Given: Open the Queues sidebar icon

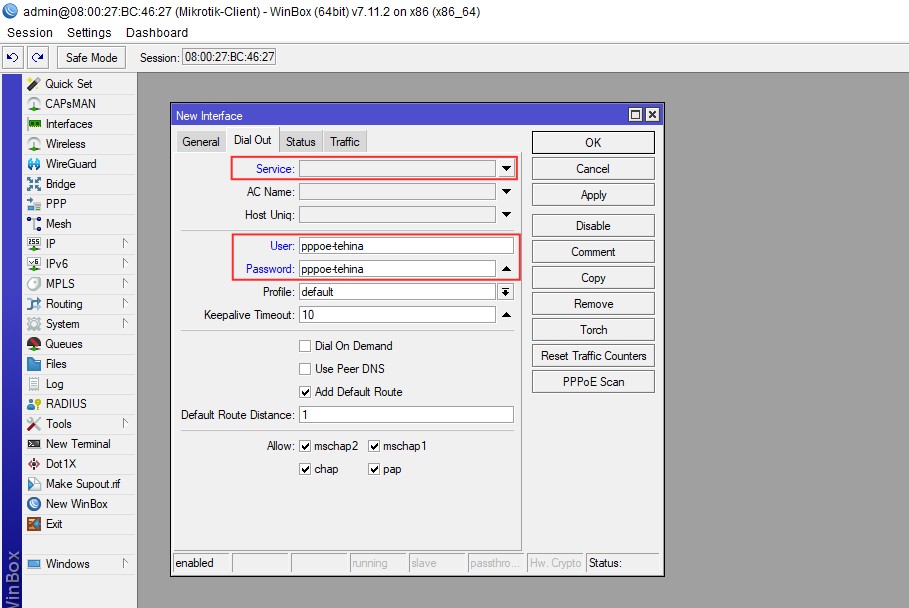Looking at the screenshot, I should pos(34,344).
